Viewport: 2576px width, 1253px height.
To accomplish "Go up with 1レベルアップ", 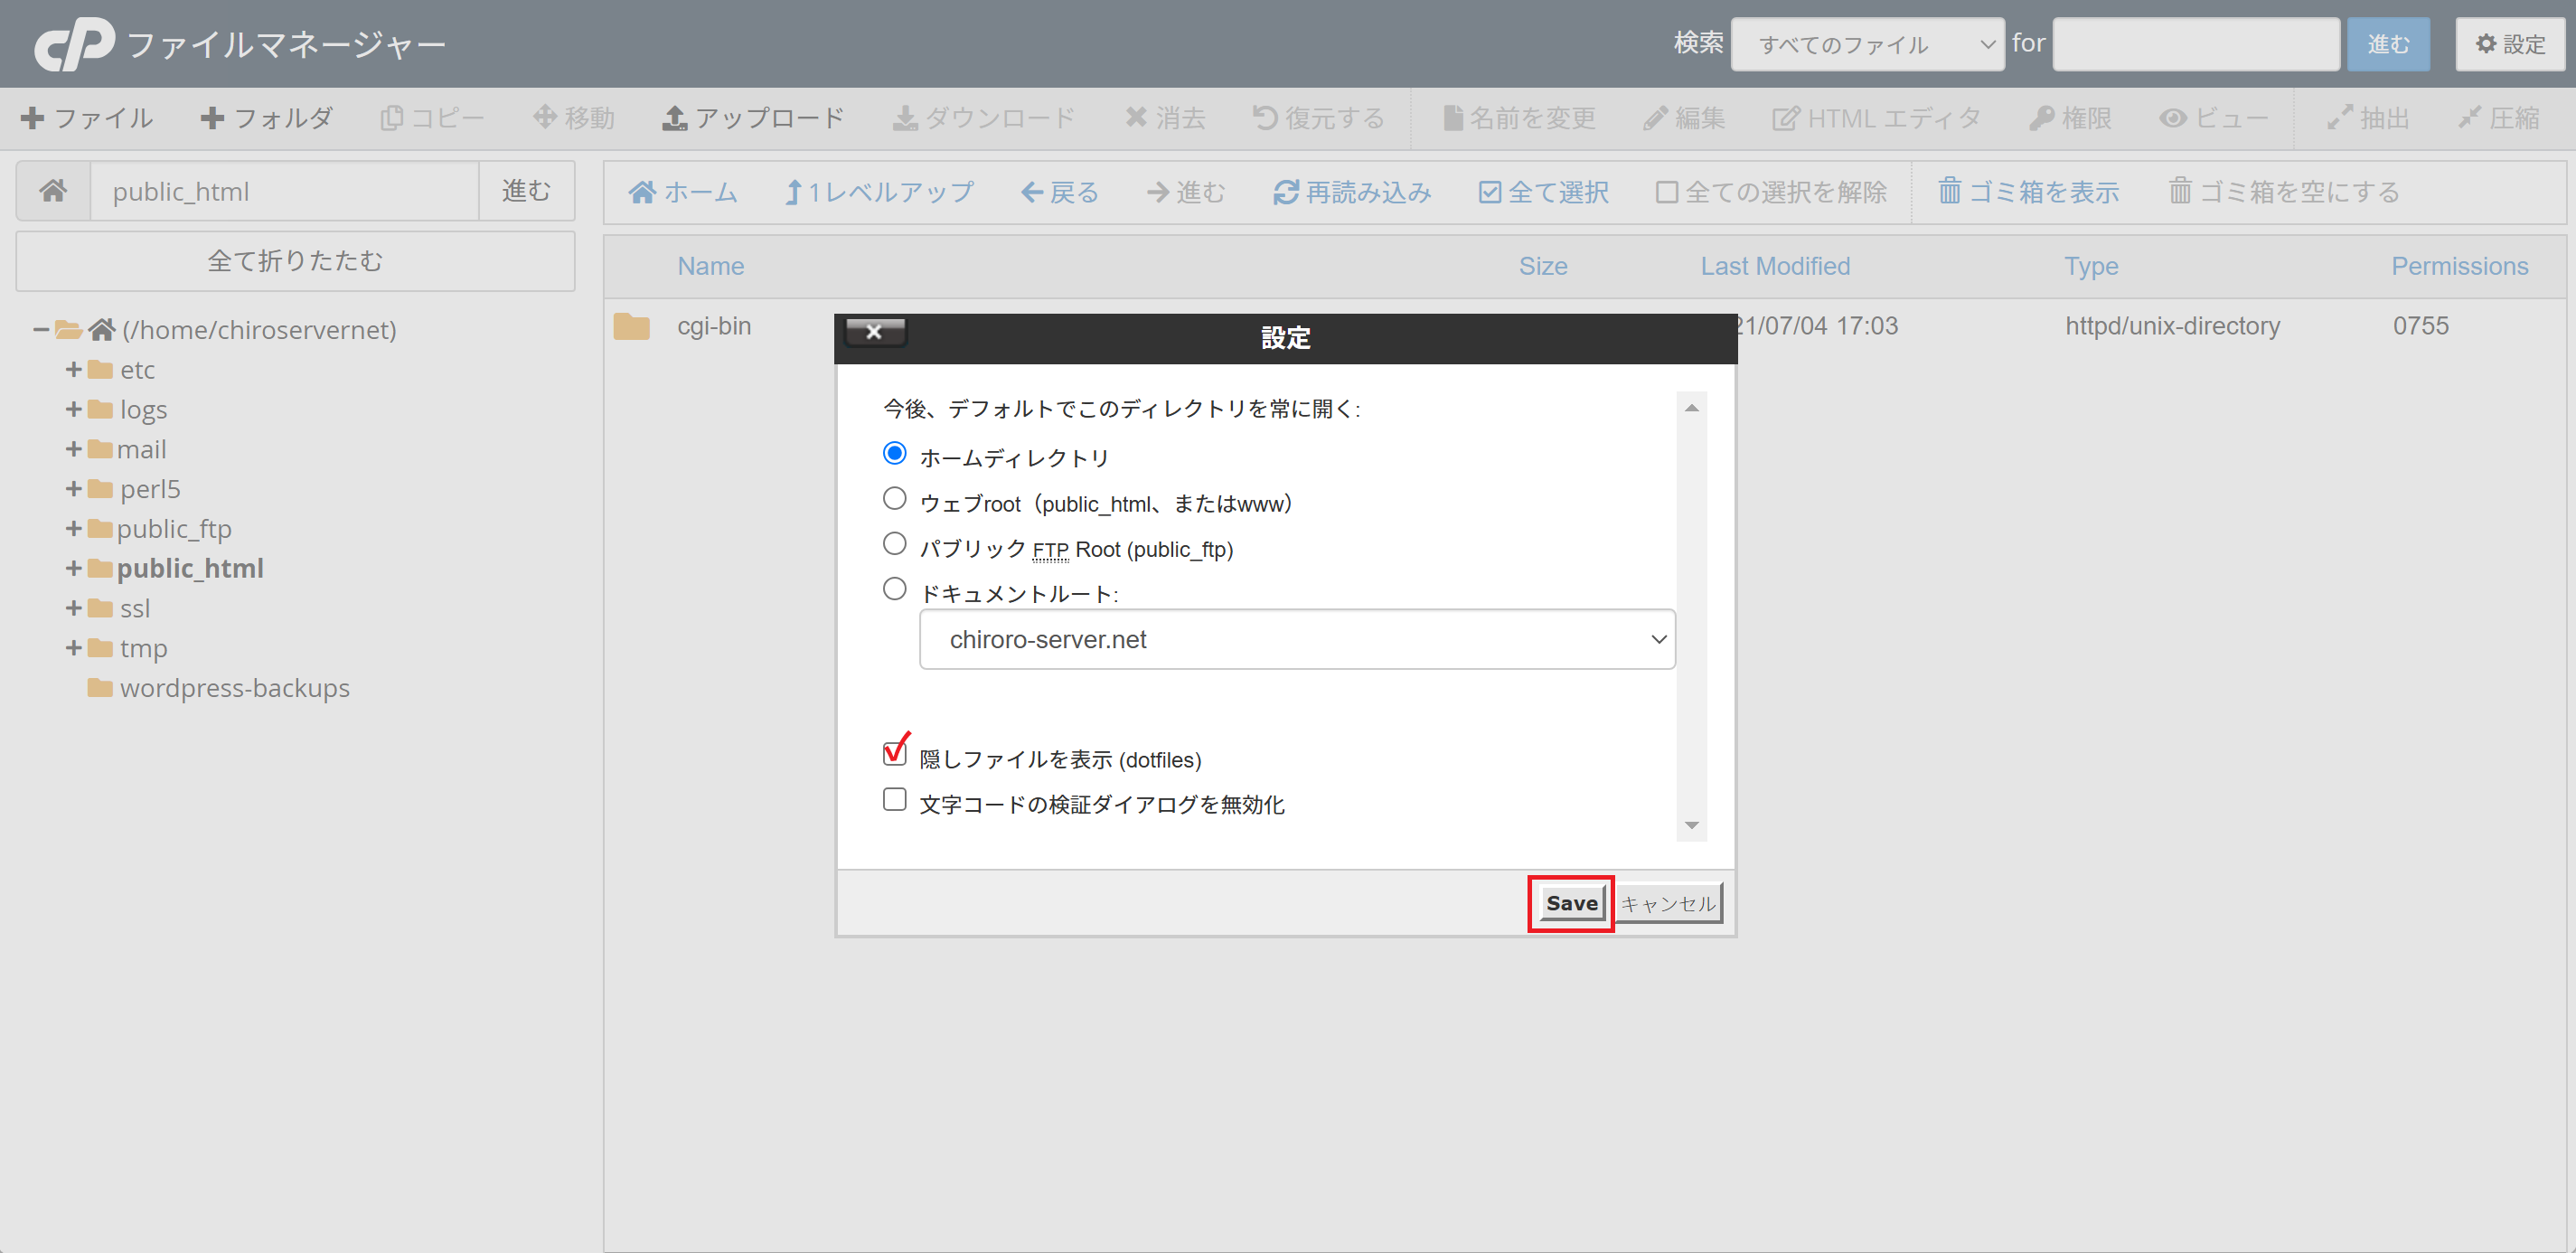I will point(879,192).
